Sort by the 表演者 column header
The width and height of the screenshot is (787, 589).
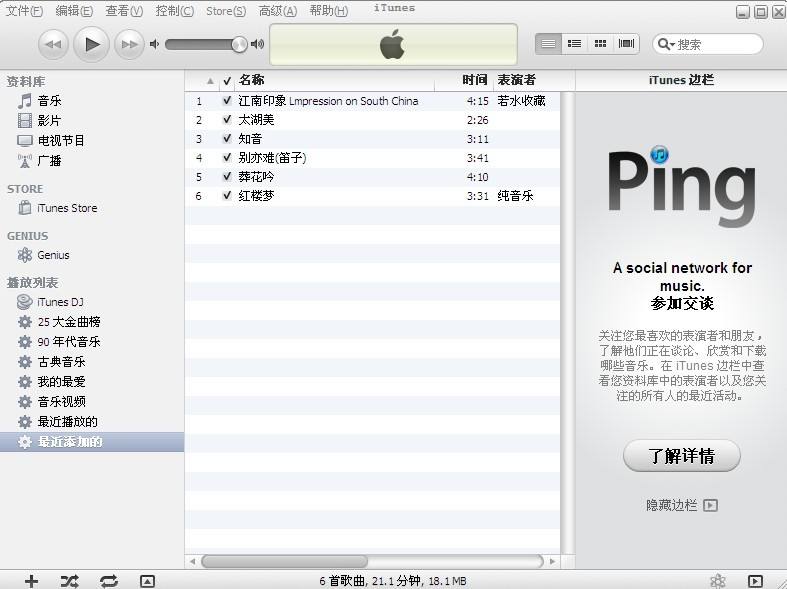coord(534,80)
